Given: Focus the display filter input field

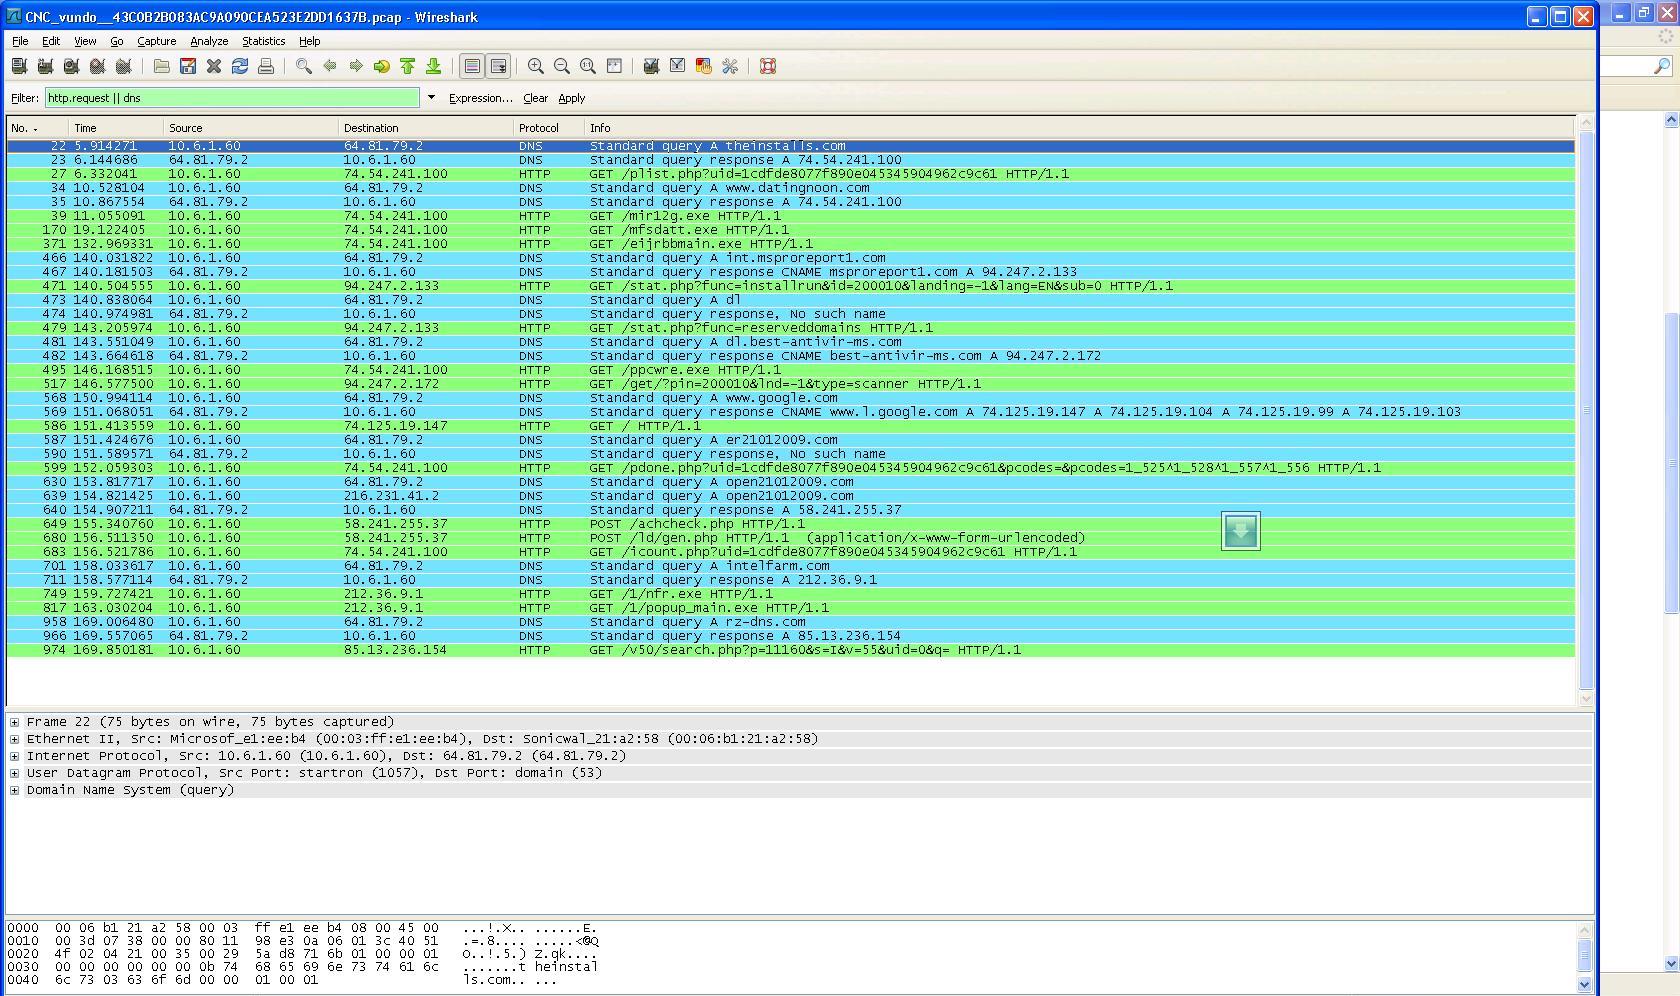Looking at the screenshot, I should (x=232, y=98).
